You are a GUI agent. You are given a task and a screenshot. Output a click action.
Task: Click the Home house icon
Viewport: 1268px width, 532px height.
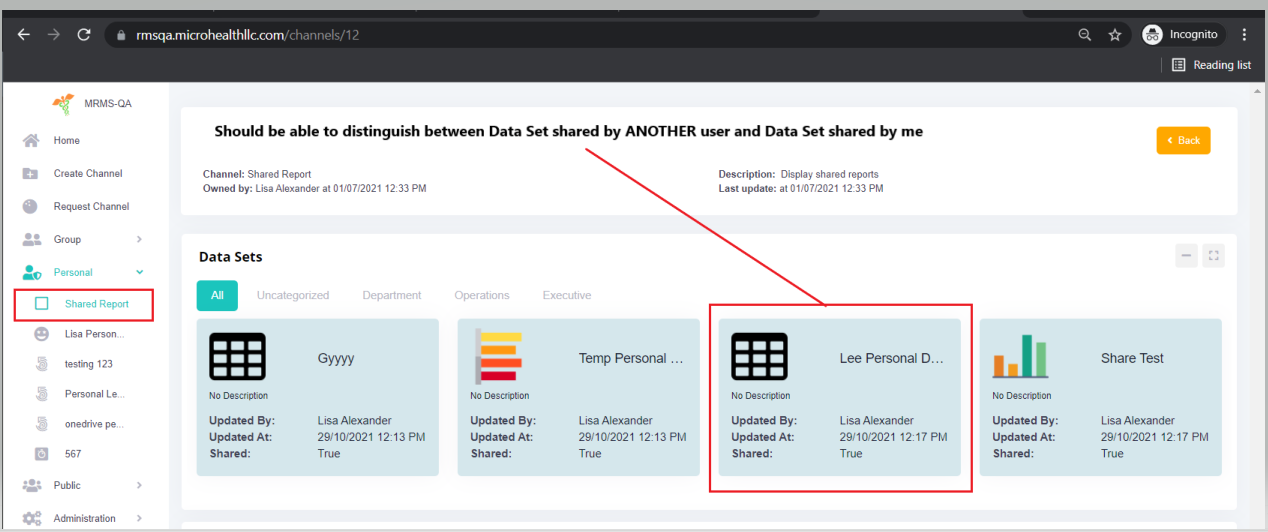[x=31, y=140]
